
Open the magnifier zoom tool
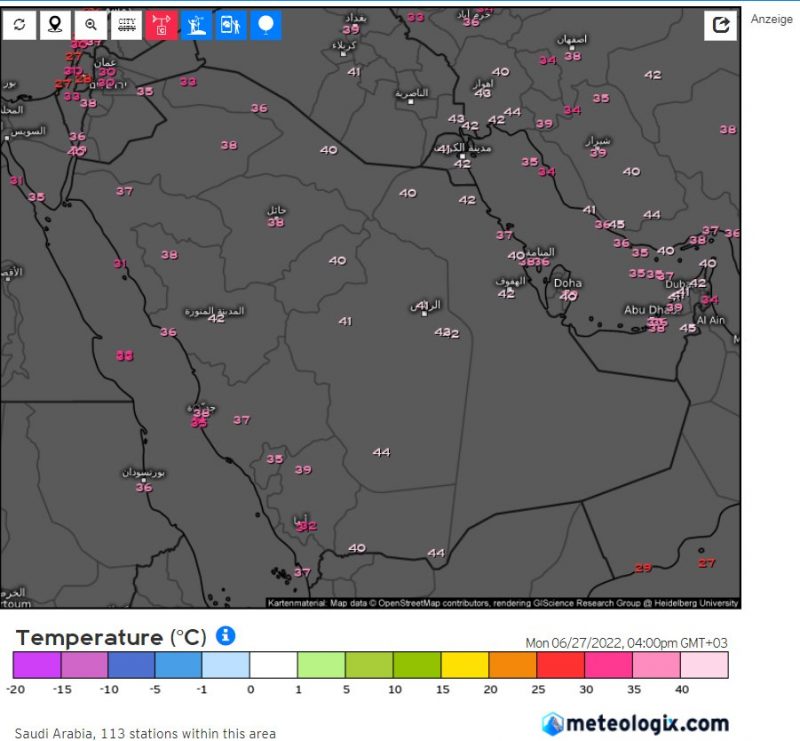91,25
